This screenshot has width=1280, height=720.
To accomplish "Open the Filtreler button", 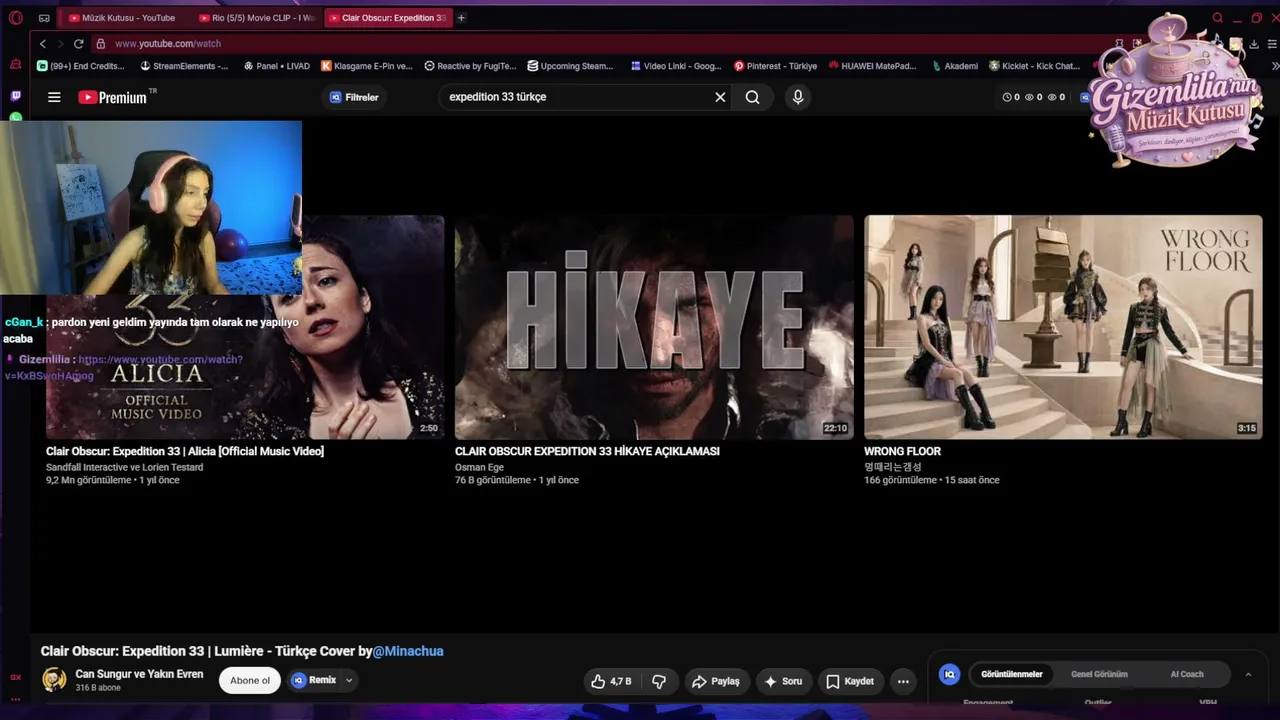I will (354, 97).
